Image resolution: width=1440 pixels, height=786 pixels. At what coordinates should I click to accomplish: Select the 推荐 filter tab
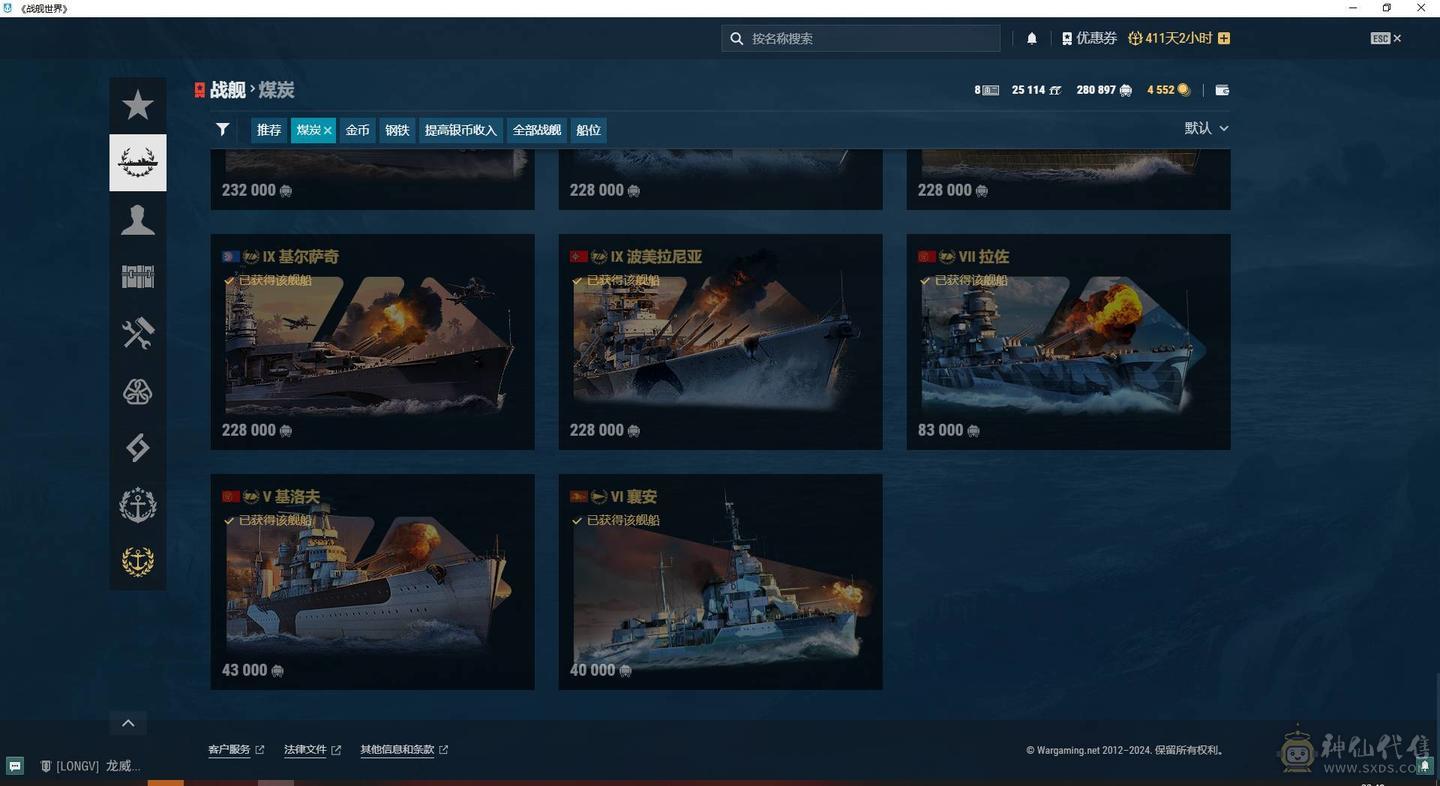269,130
